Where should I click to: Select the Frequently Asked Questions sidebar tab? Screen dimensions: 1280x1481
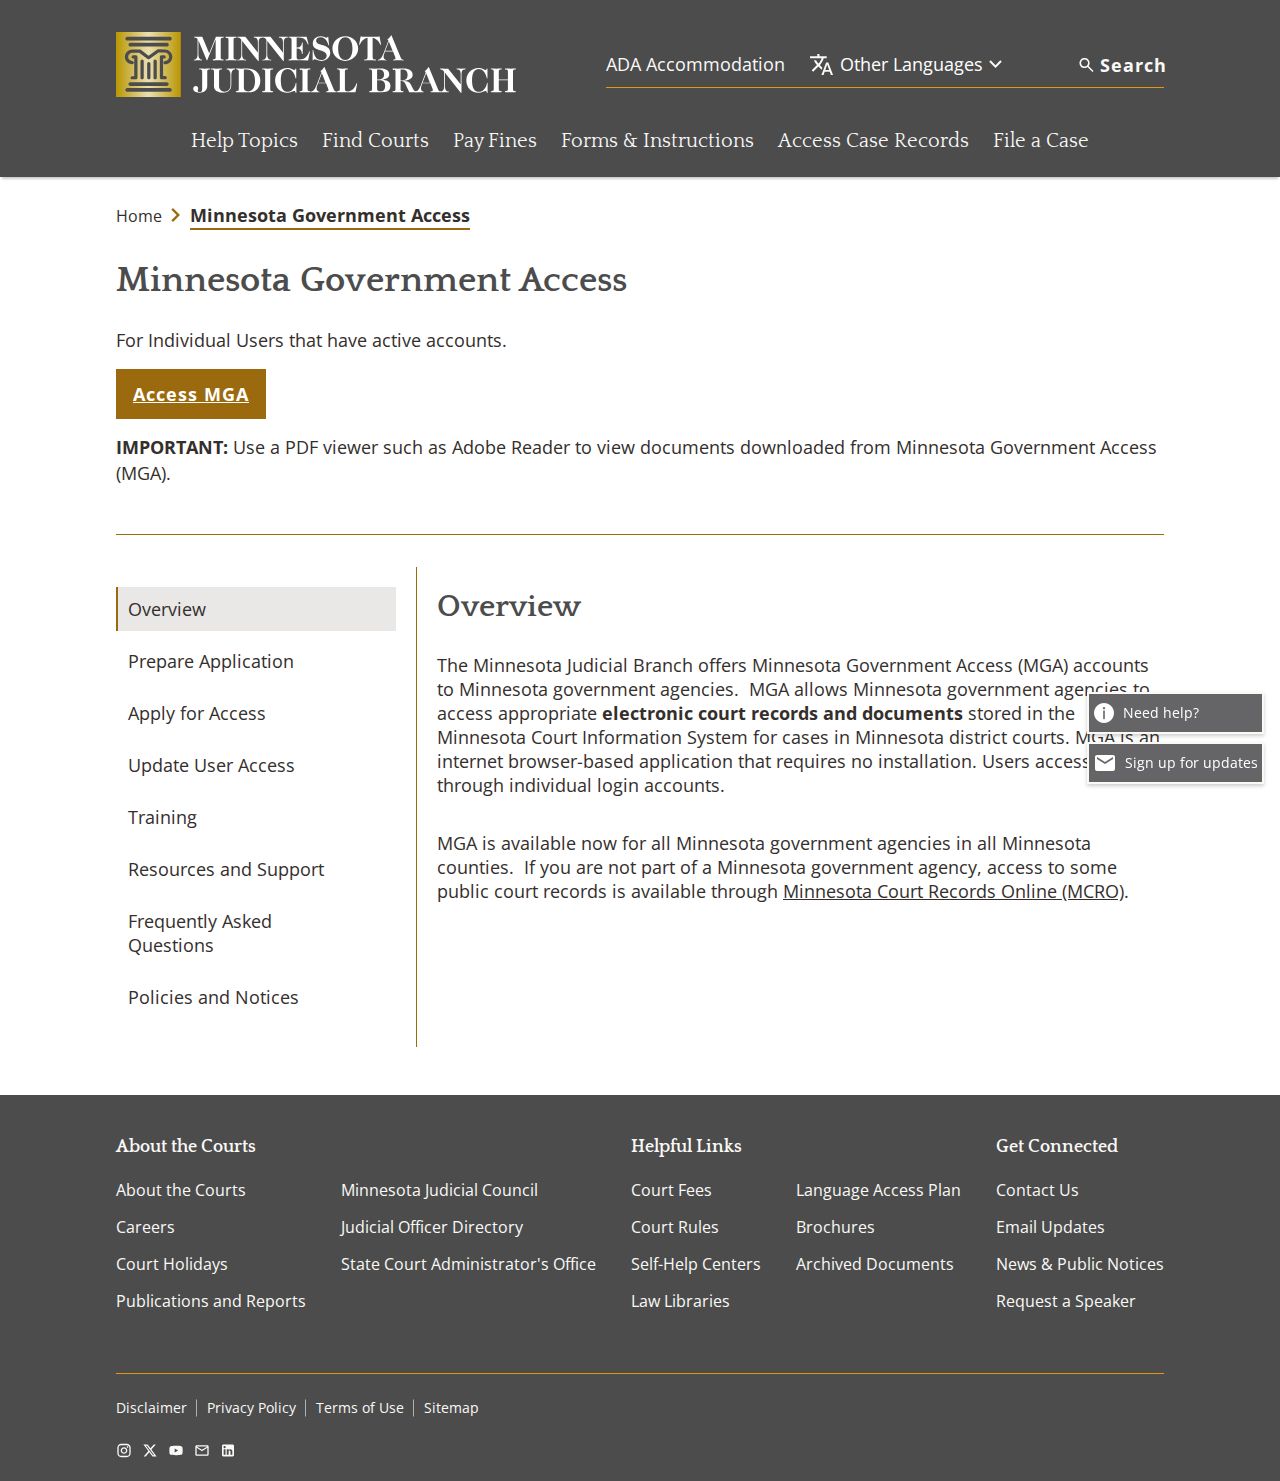(256, 933)
